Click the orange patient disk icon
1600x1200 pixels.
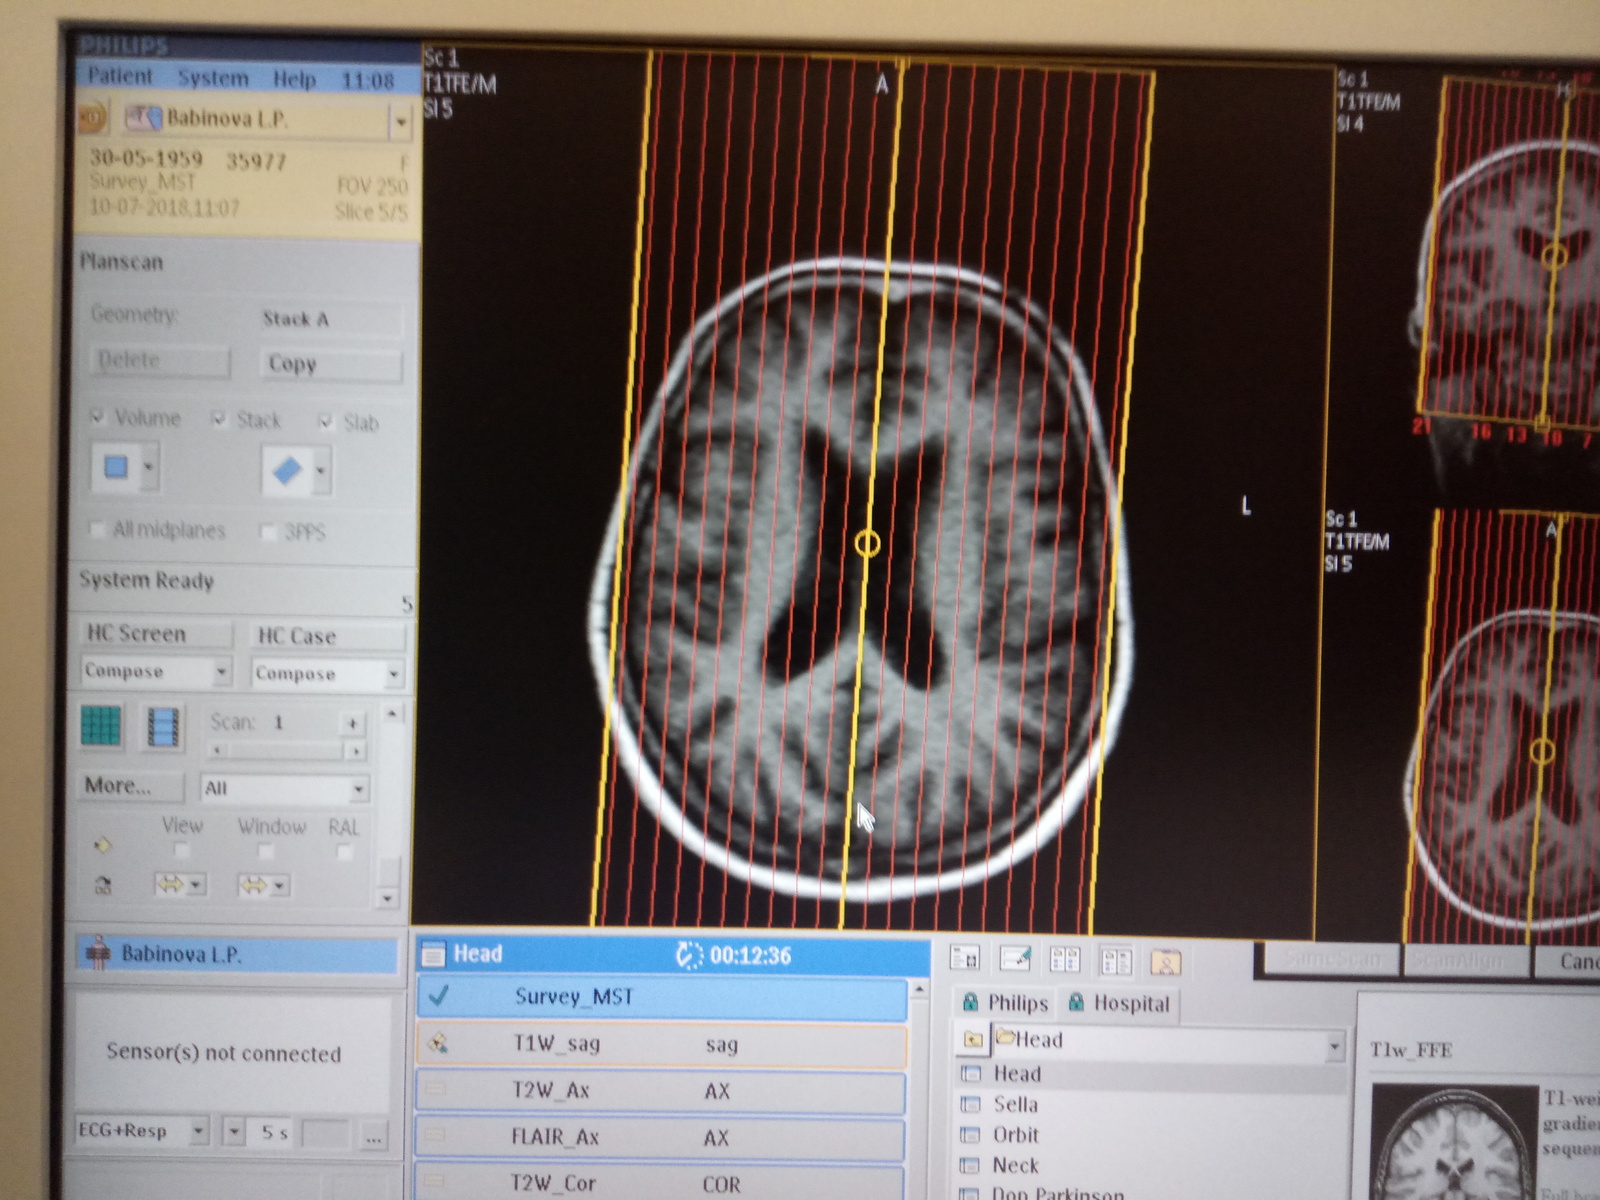point(93,117)
